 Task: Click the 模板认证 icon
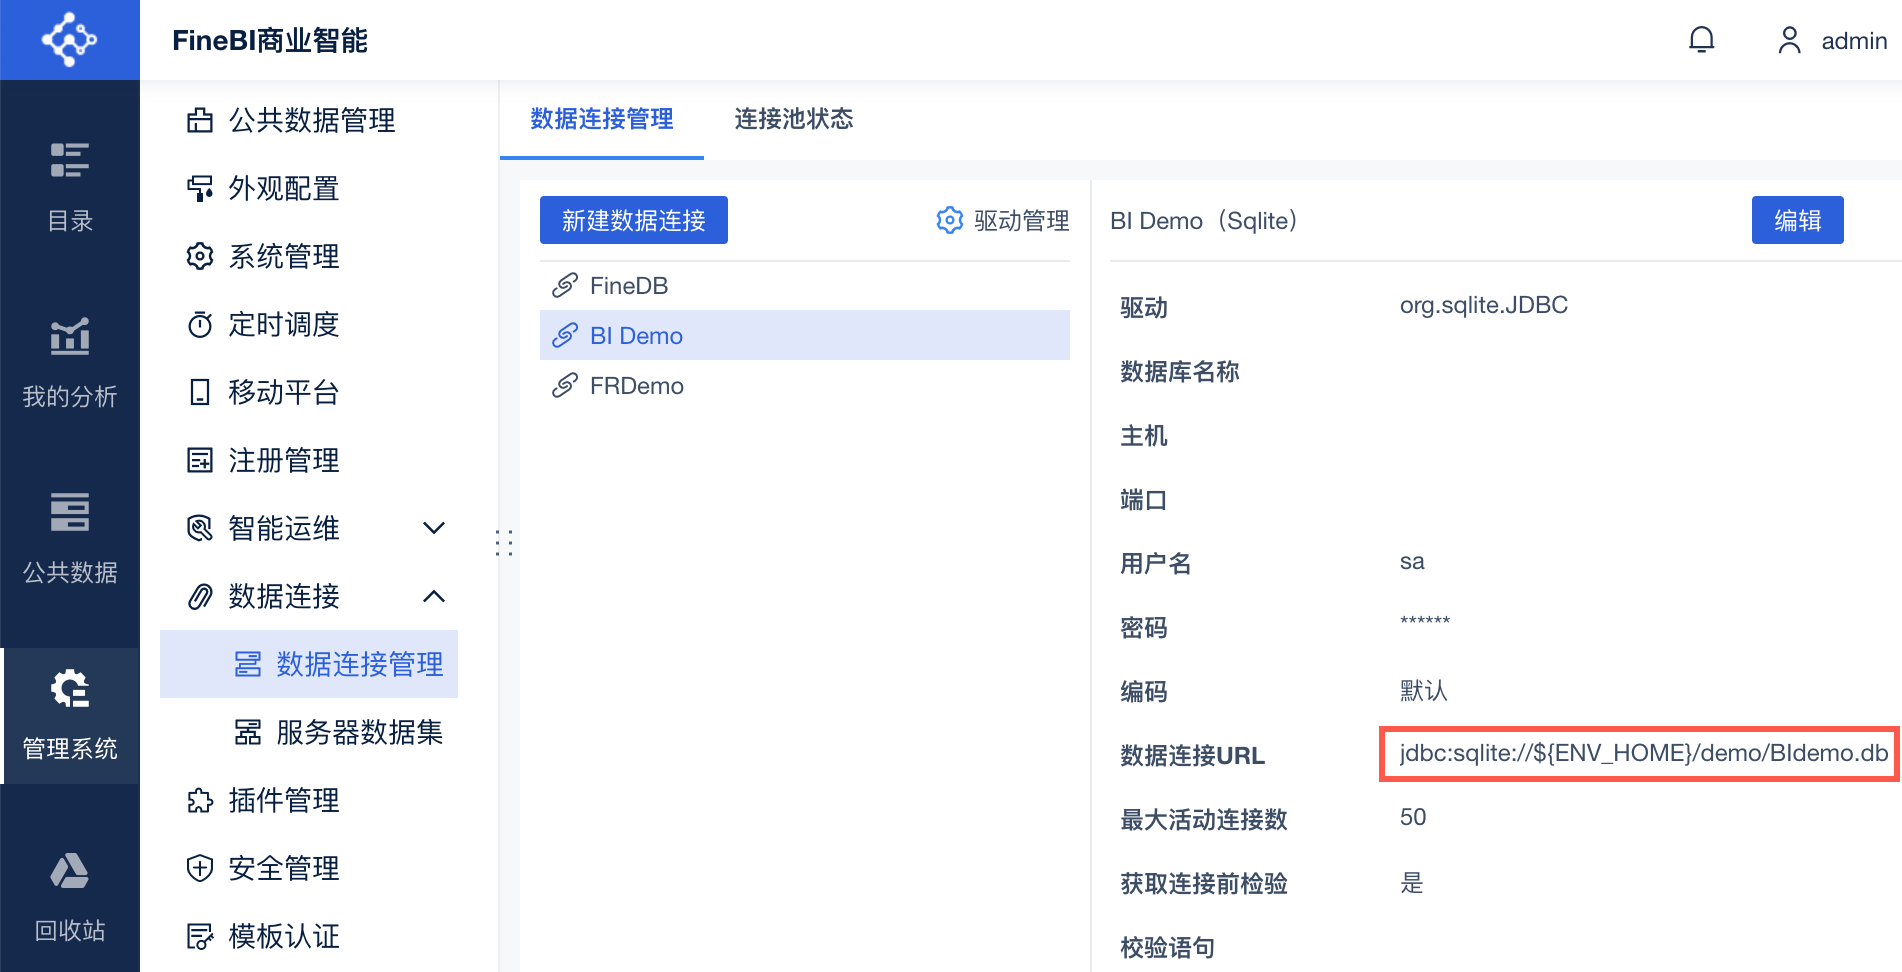200,936
